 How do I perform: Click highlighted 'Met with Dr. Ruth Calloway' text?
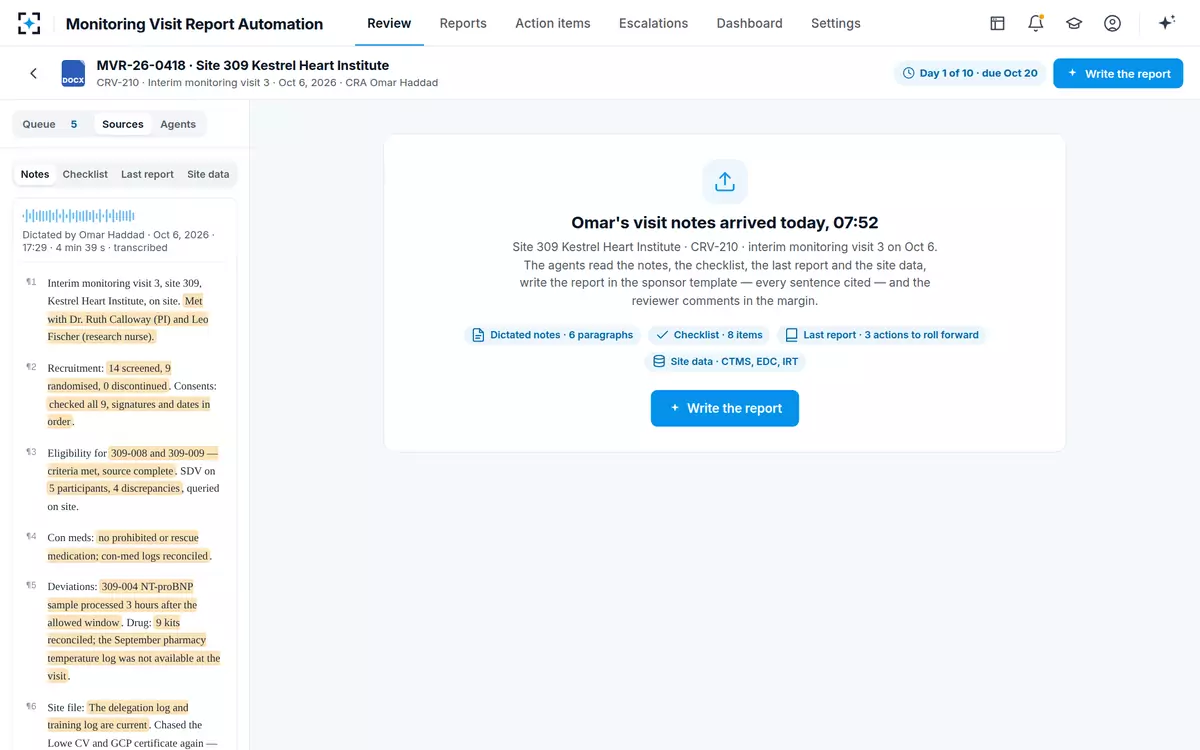(127, 319)
